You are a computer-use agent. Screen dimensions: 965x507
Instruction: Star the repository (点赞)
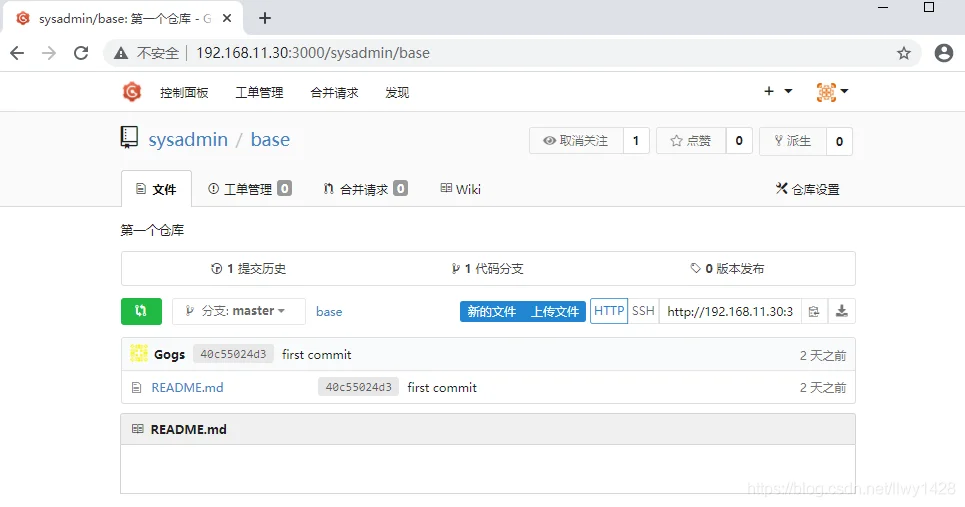pos(691,141)
